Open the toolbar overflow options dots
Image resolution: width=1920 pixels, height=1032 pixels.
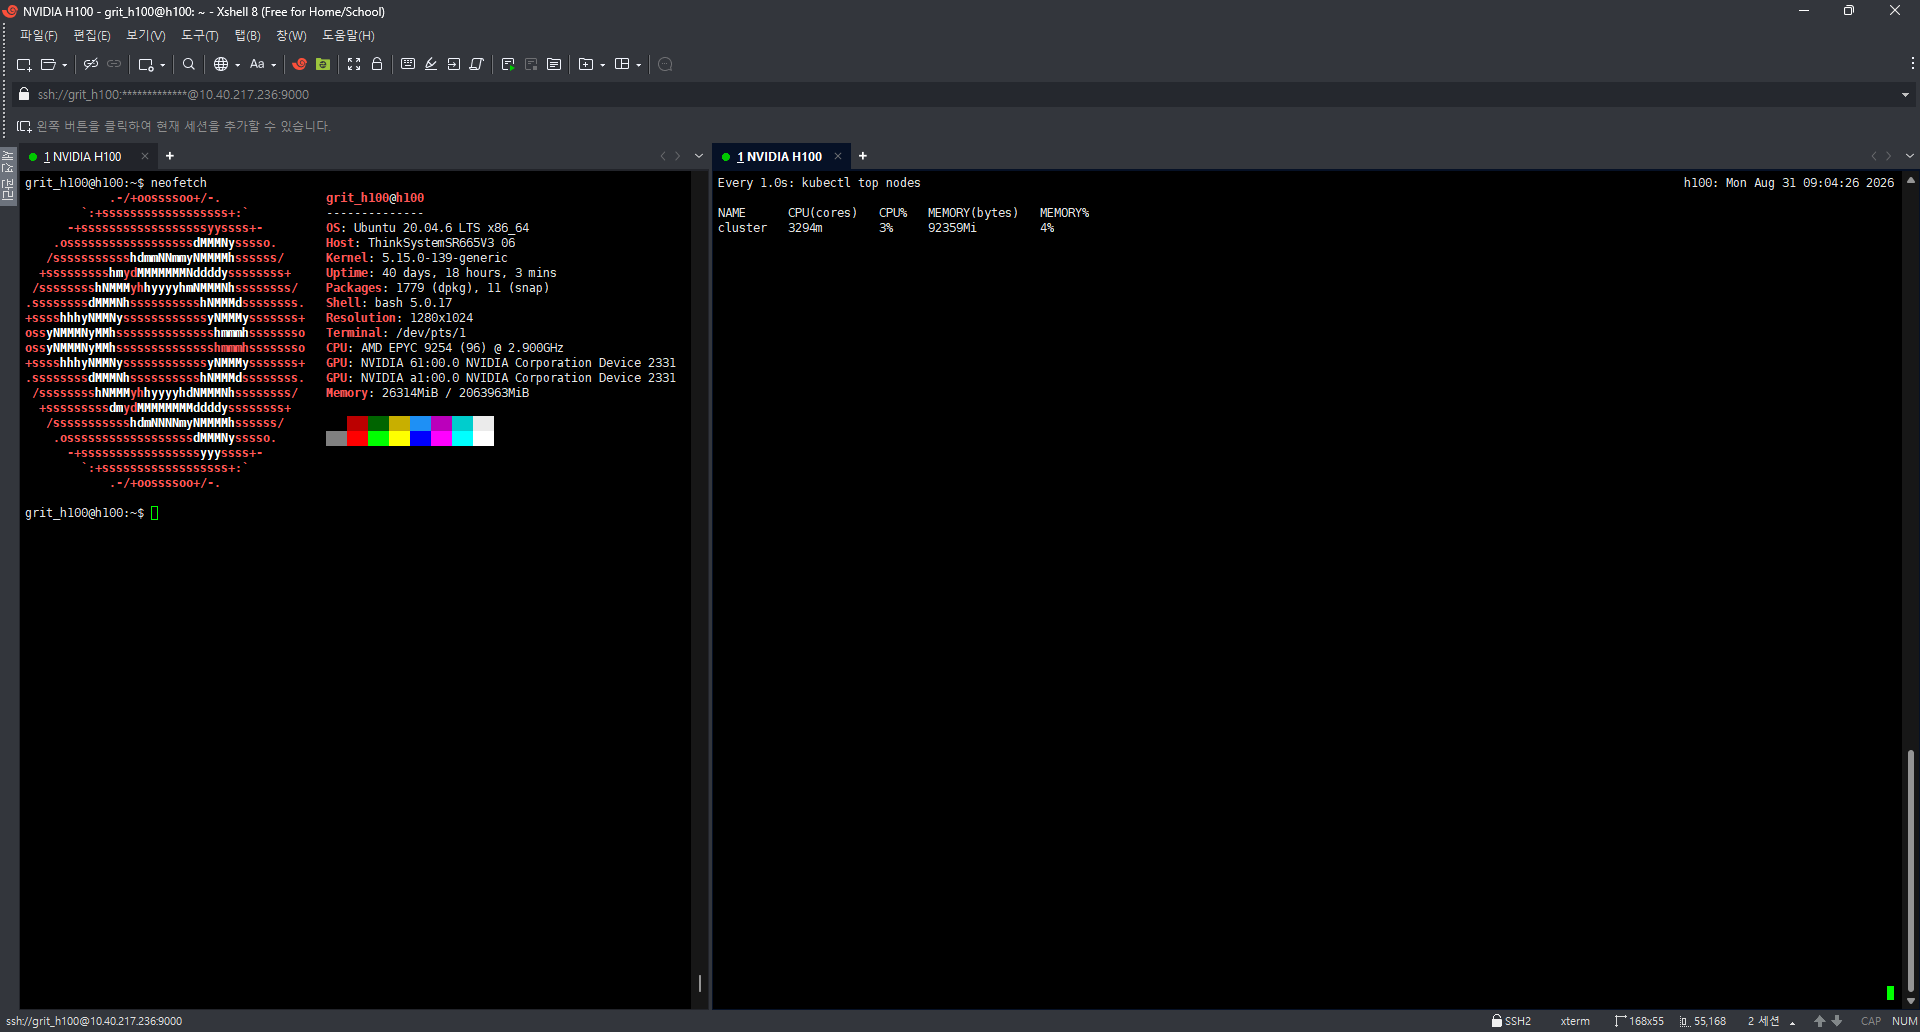(1912, 63)
